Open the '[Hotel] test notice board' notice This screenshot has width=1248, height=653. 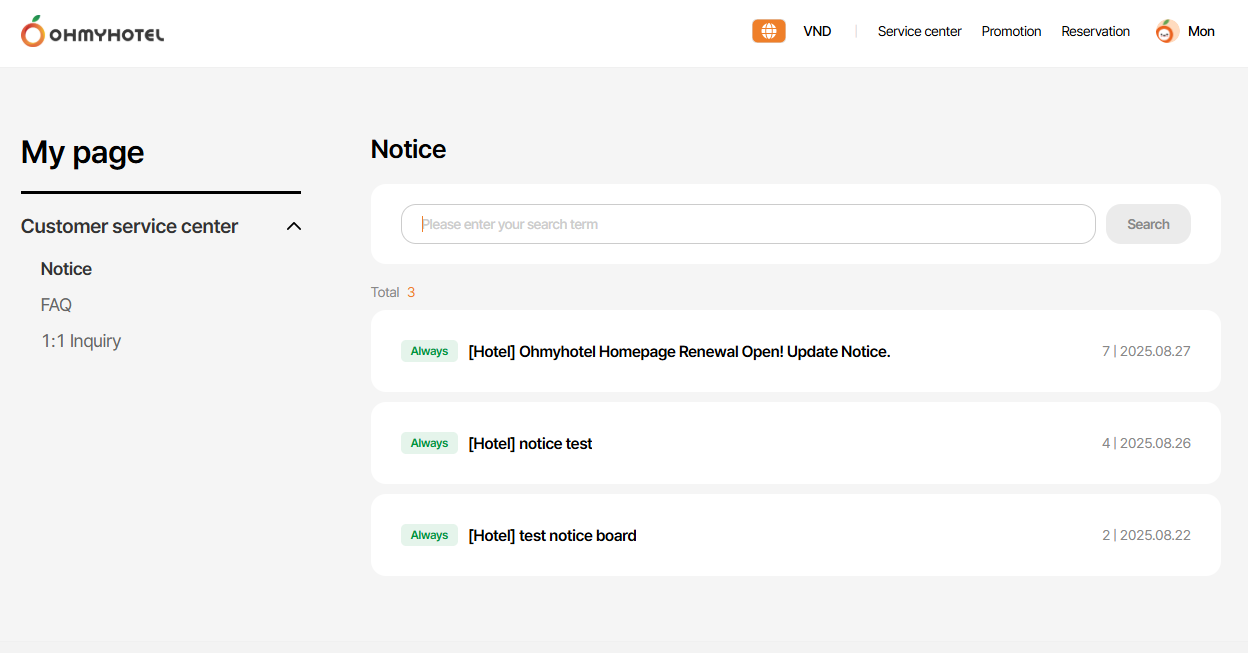point(552,536)
